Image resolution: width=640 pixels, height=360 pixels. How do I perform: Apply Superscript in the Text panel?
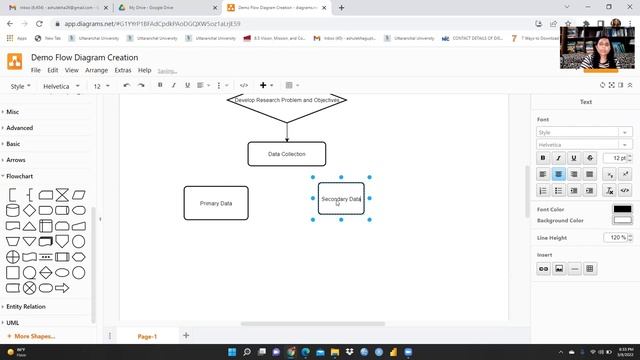(x=625, y=174)
